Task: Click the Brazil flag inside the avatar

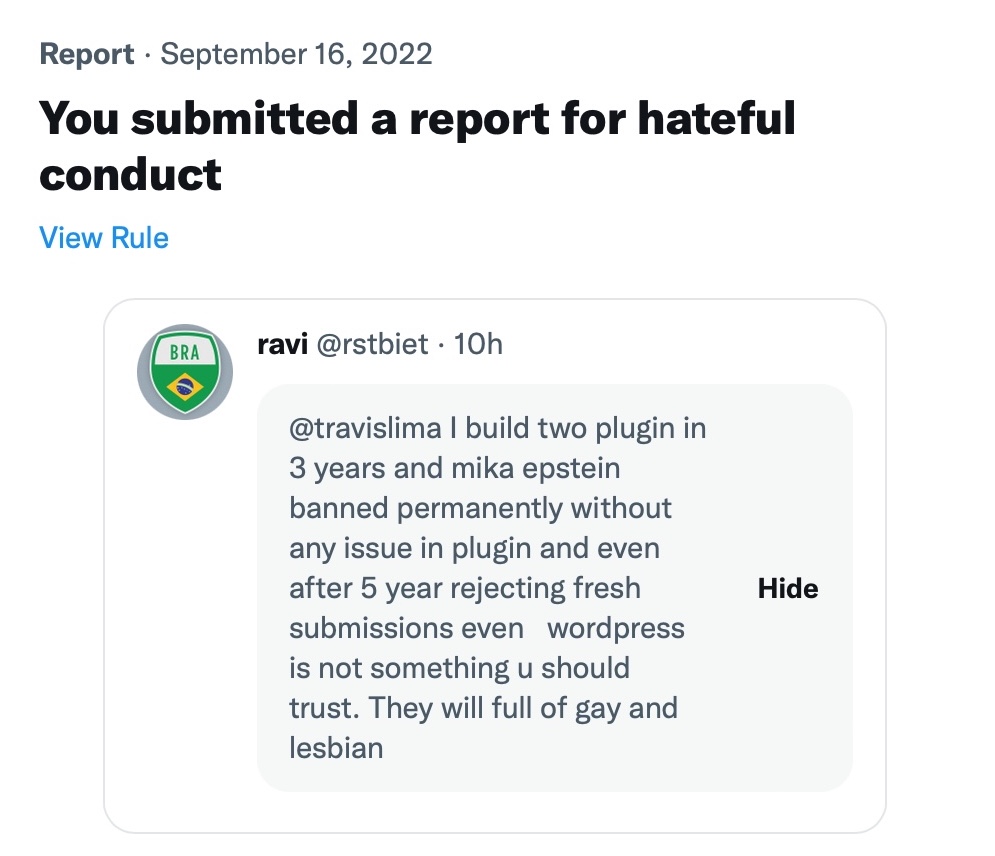Action: [x=185, y=385]
